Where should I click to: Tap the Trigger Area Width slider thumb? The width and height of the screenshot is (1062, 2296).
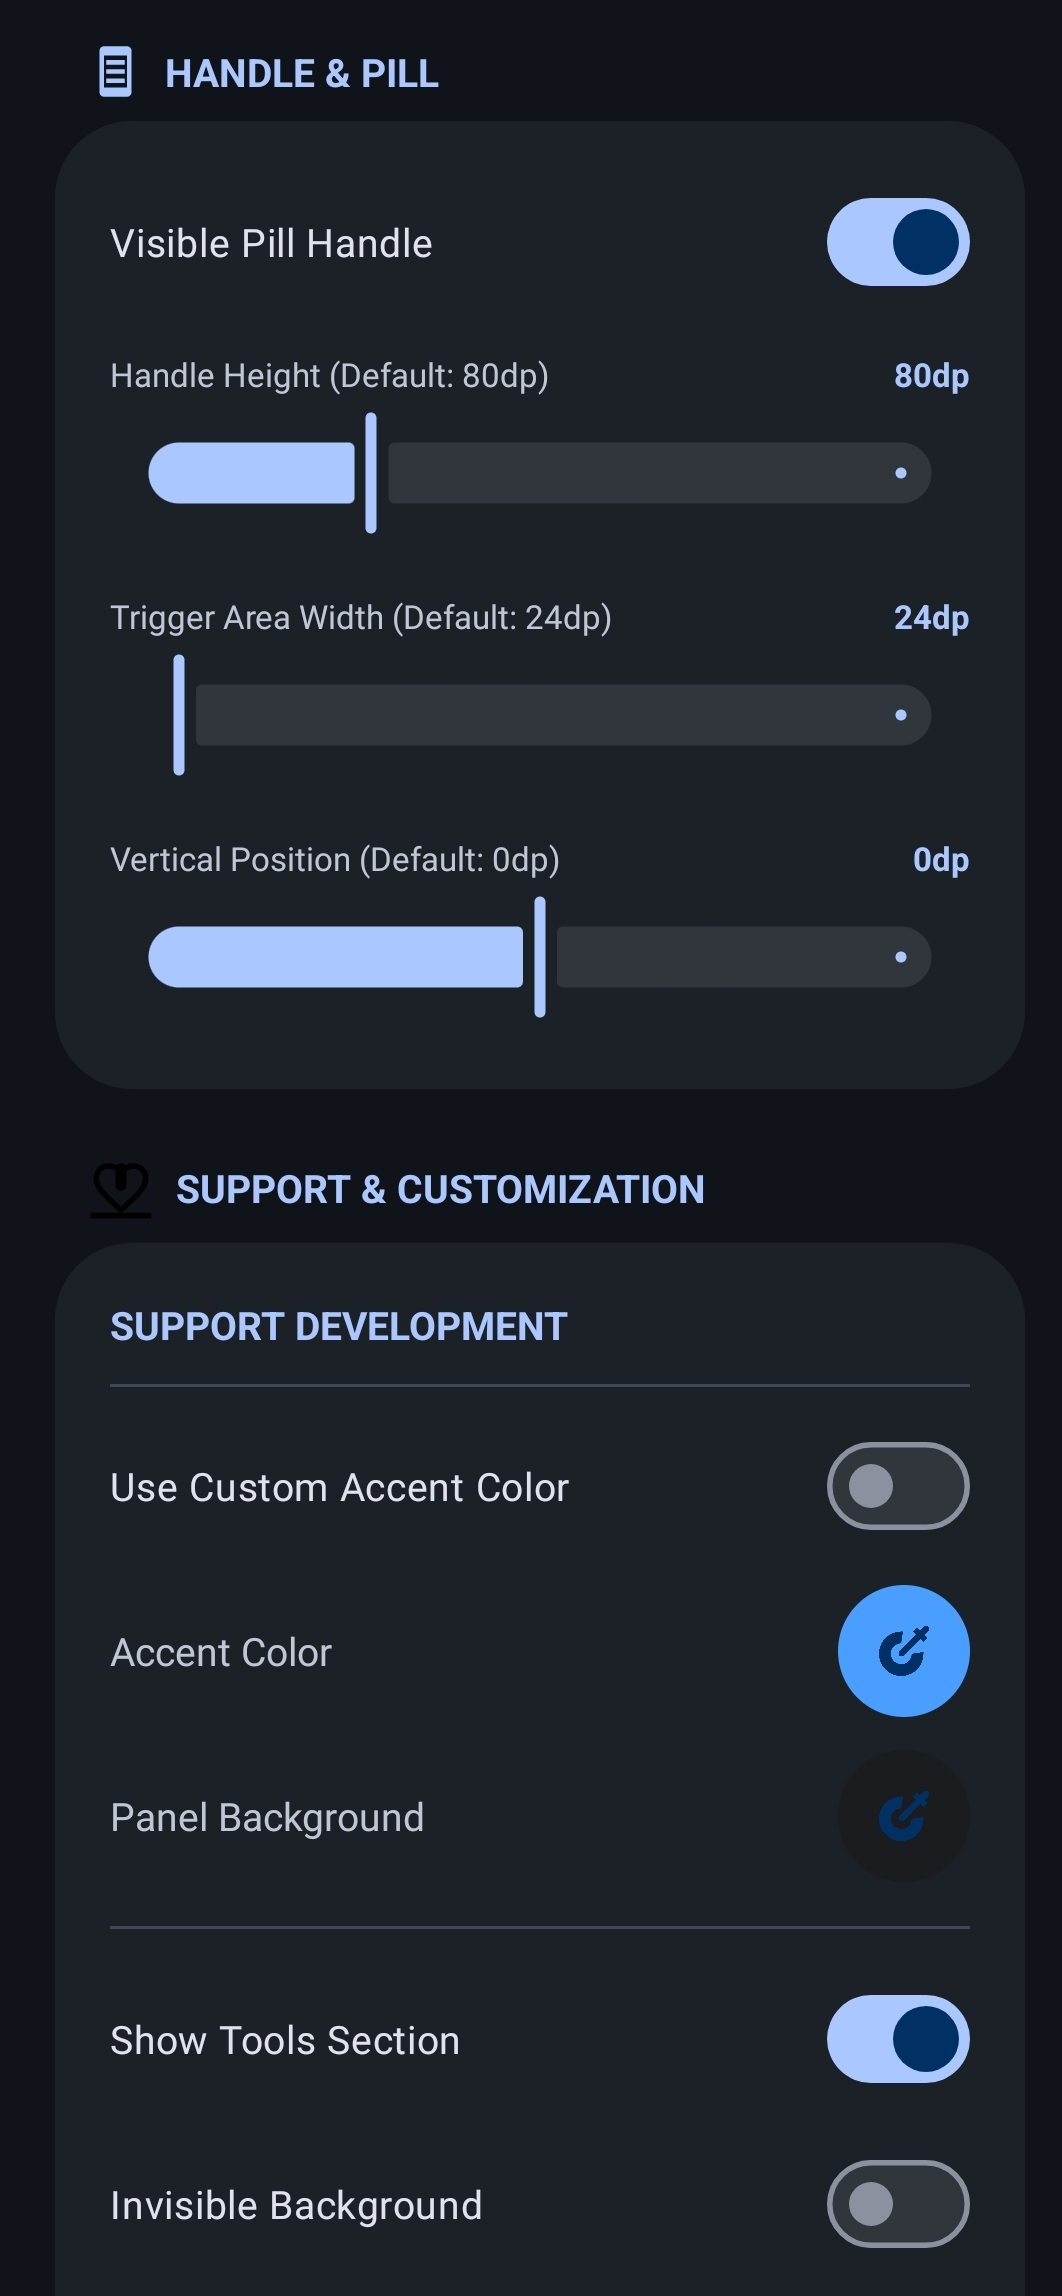click(179, 715)
